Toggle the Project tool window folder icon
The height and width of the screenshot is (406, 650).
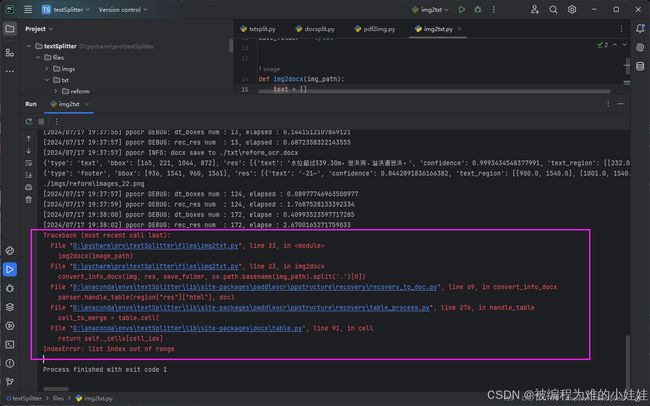(x=10, y=29)
